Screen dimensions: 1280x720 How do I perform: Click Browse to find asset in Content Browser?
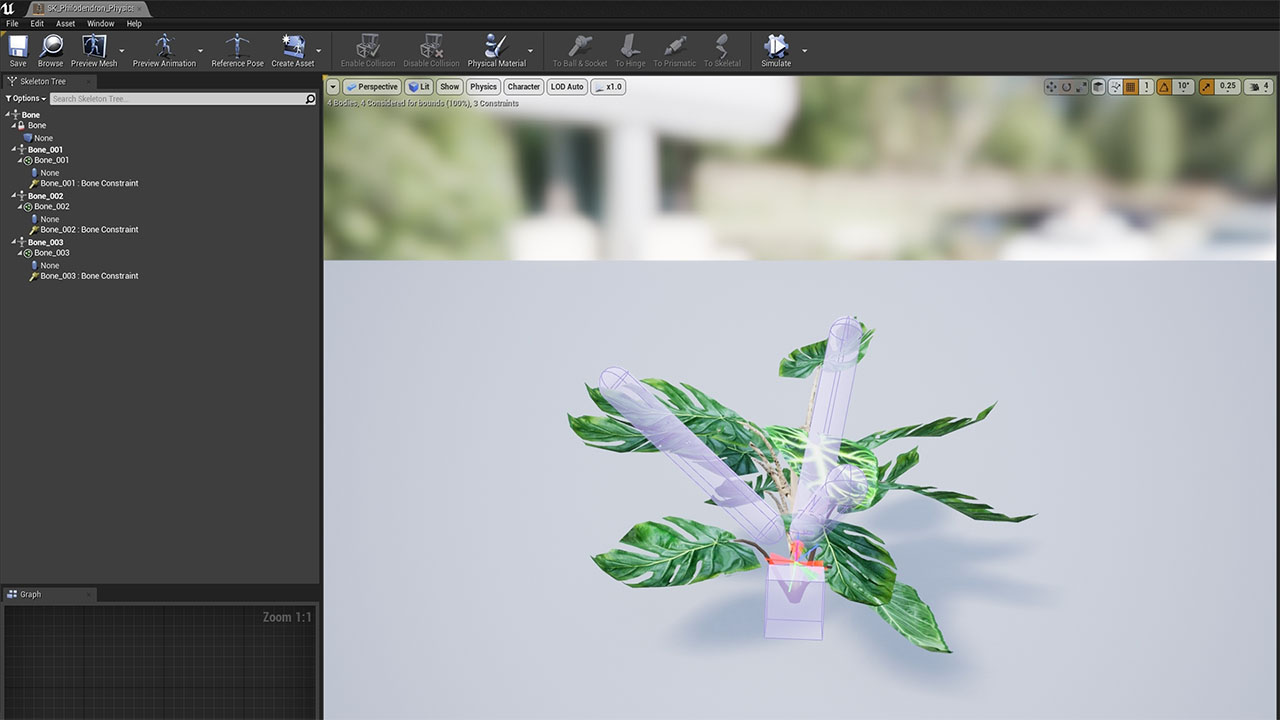pos(50,50)
